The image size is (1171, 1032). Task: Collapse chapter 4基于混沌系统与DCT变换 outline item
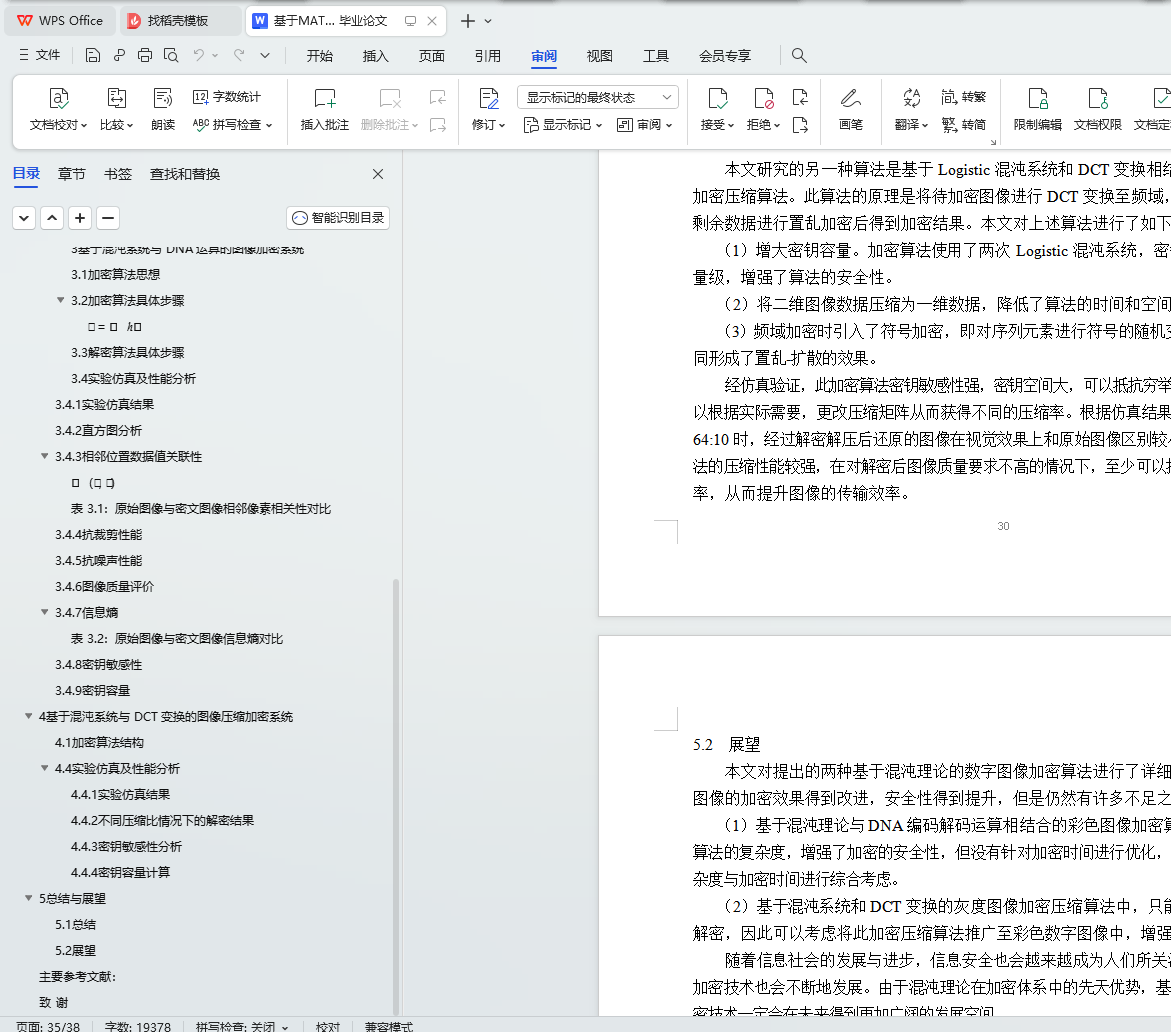click(x=28, y=715)
